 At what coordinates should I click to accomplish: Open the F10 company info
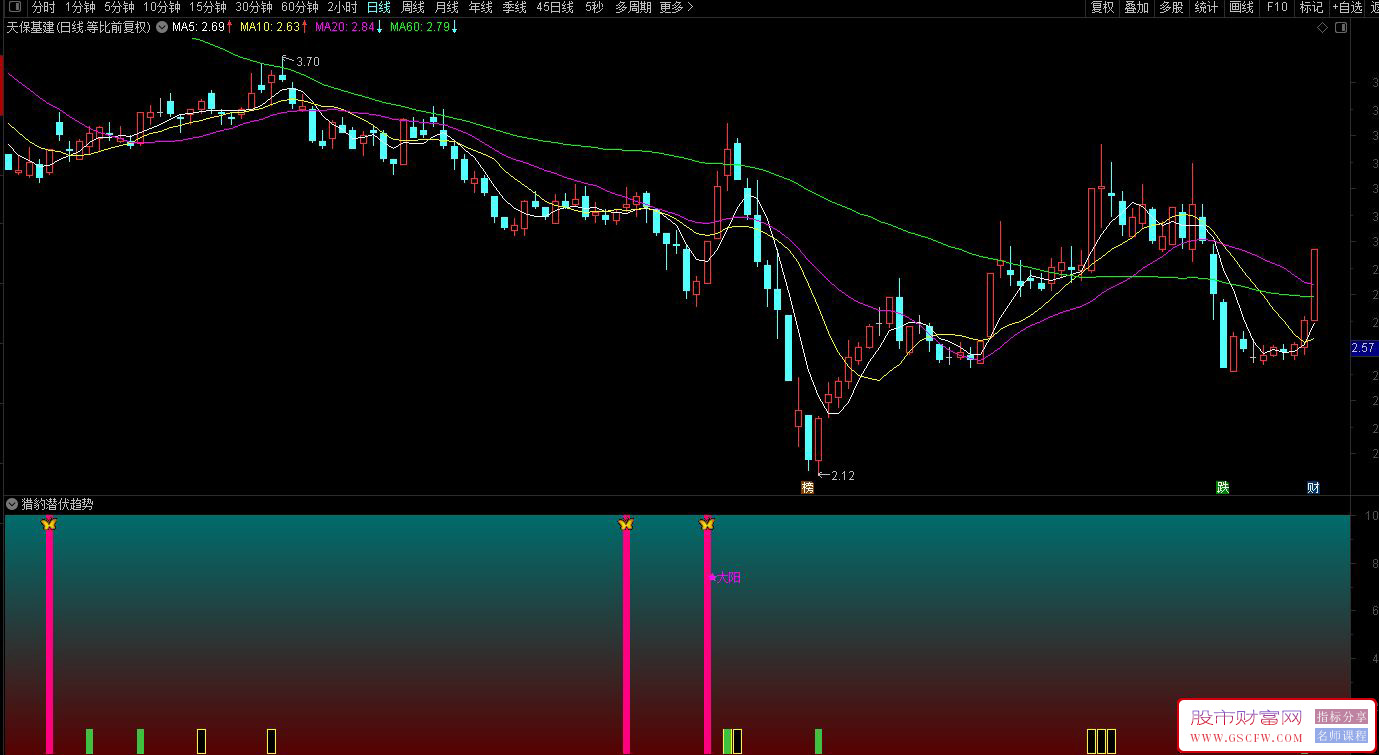pos(1277,7)
